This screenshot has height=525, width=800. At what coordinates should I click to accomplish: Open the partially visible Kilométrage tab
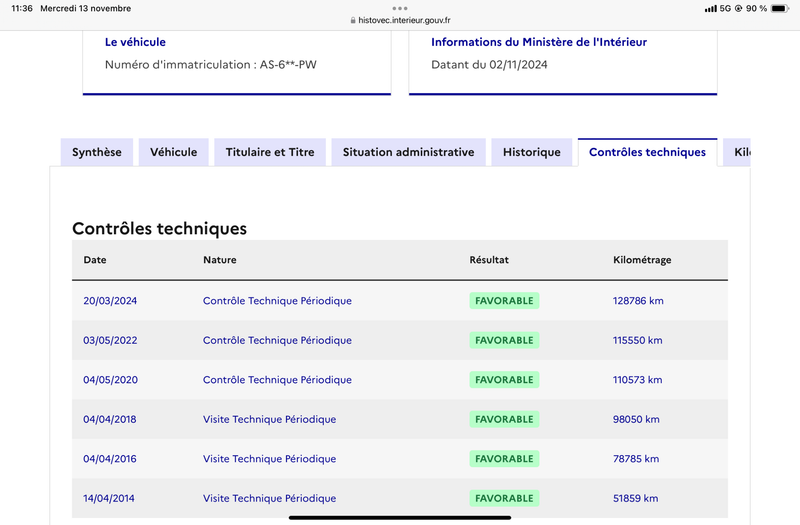(x=737, y=152)
